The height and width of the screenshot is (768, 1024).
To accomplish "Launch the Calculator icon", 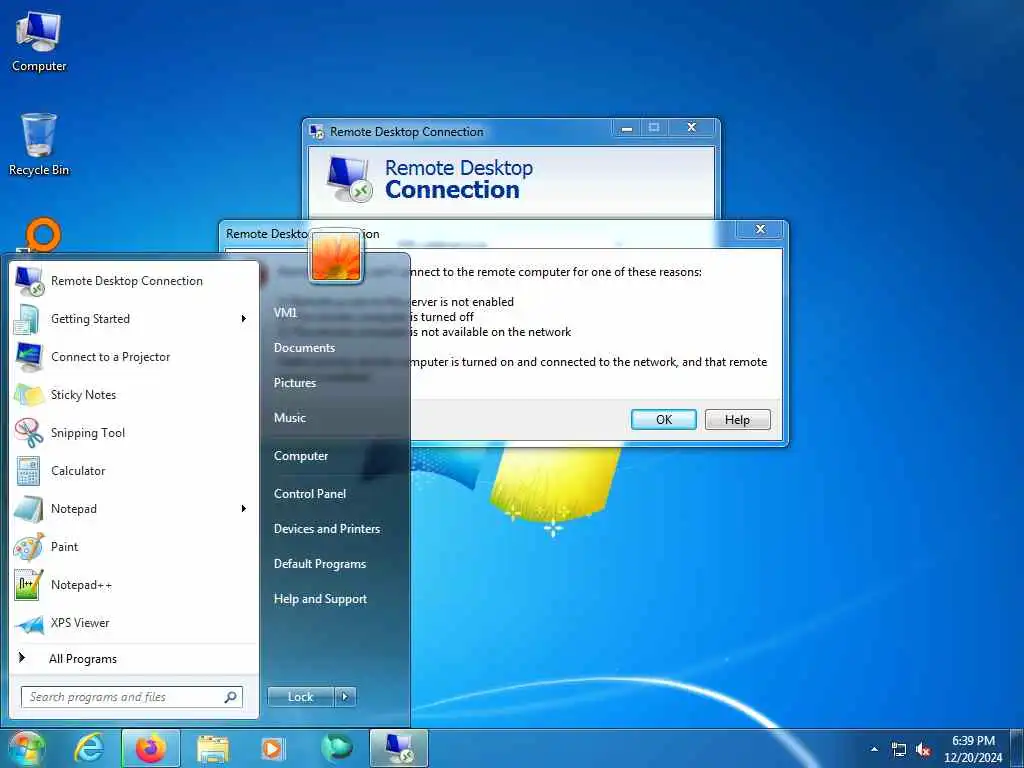I will 28,470.
